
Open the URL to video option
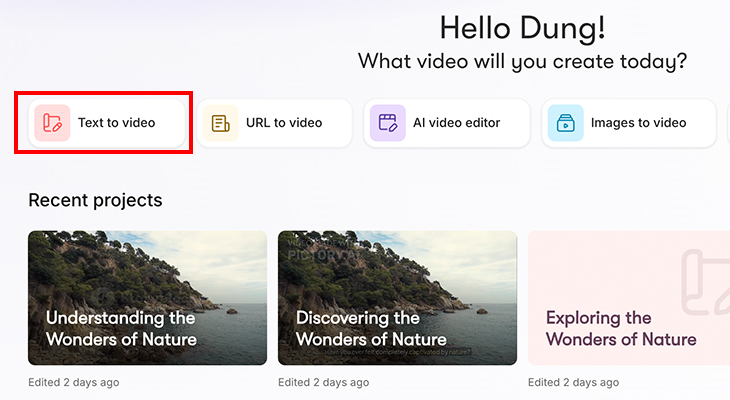point(284,123)
